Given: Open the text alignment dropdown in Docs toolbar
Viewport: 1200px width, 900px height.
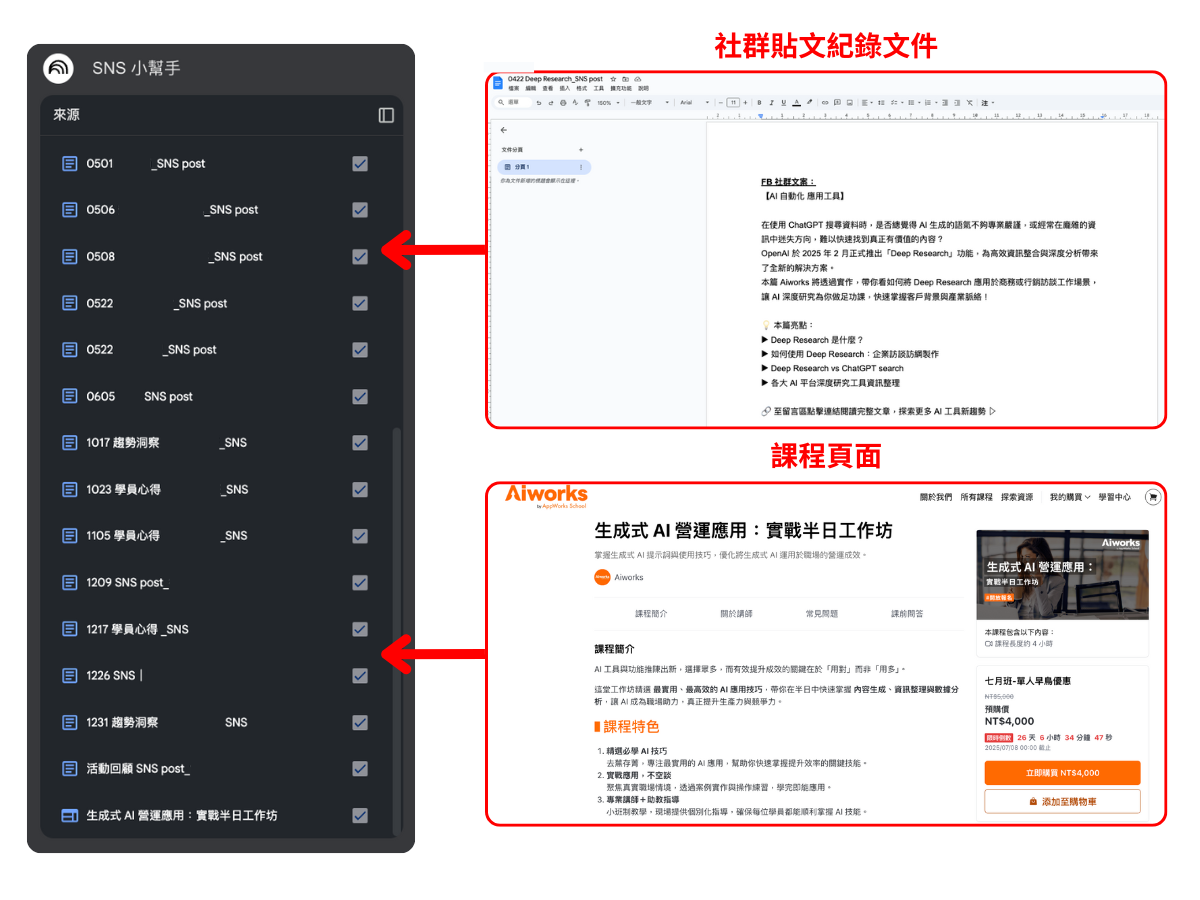Looking at the screenshot, I should [x=867, y=102].
